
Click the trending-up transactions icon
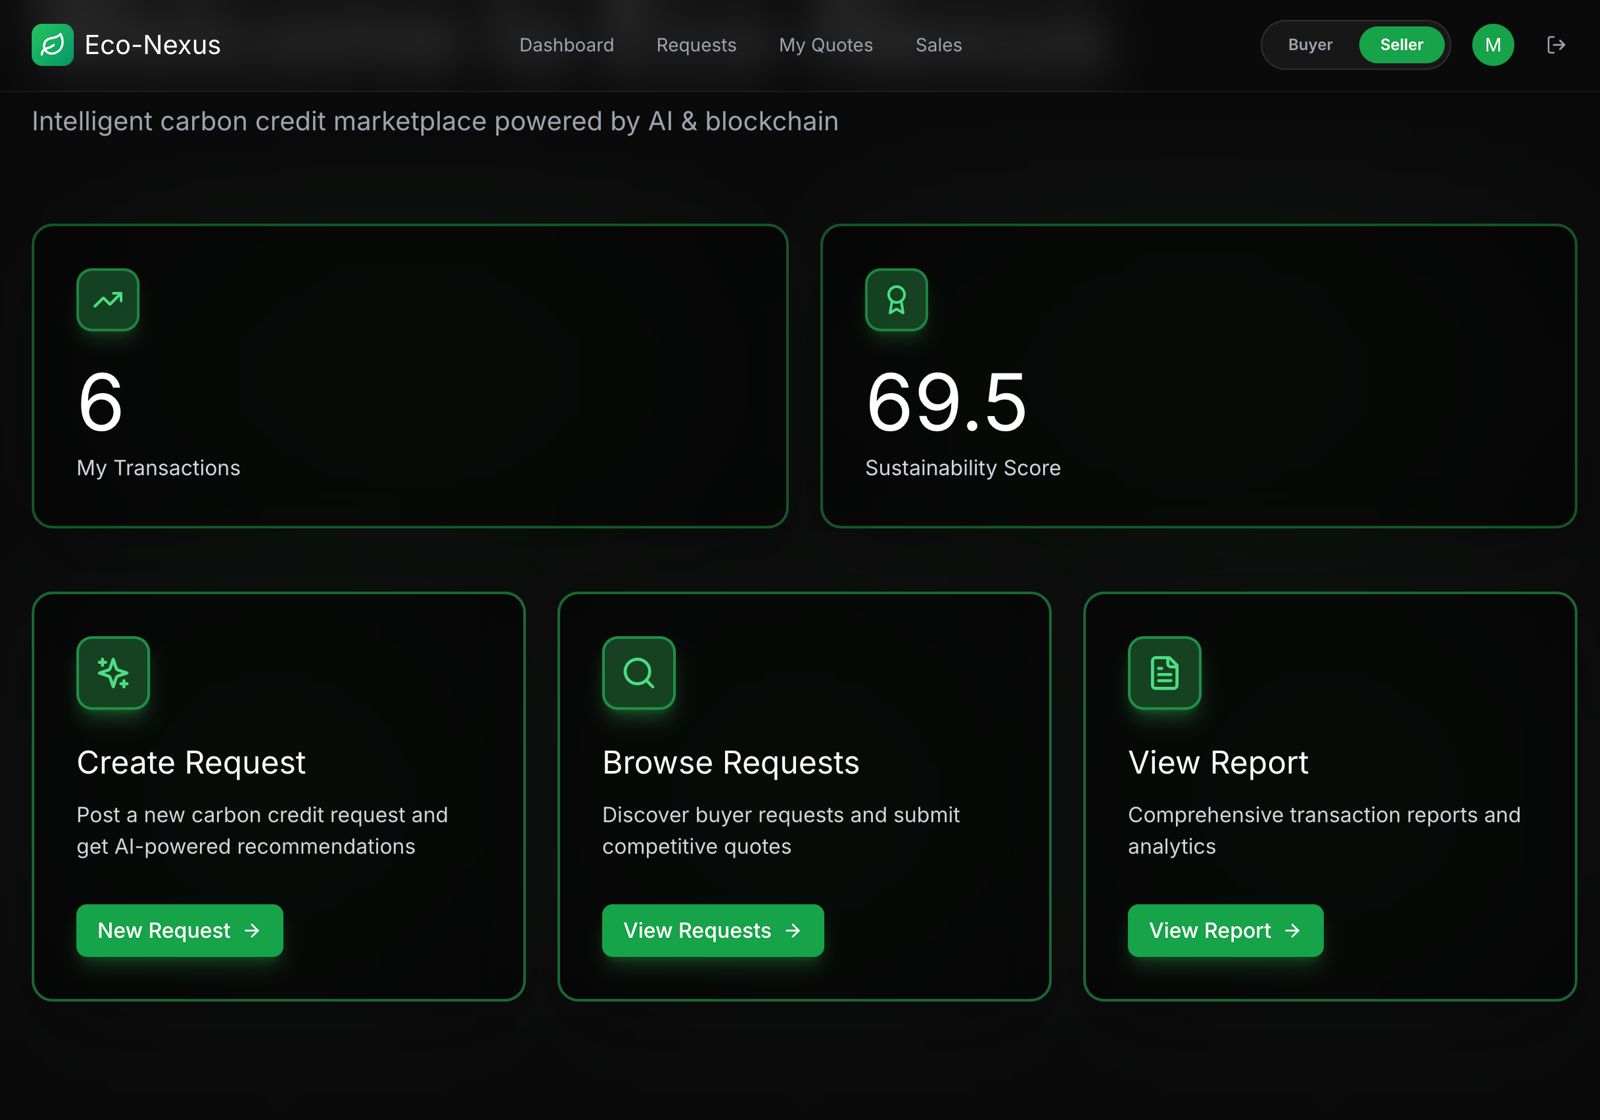tap(108, 300)
